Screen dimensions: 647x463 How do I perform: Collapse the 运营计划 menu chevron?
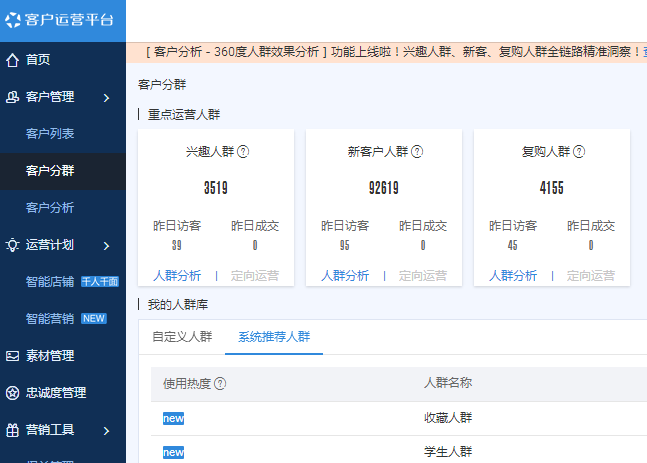click(x=106, y=246)
